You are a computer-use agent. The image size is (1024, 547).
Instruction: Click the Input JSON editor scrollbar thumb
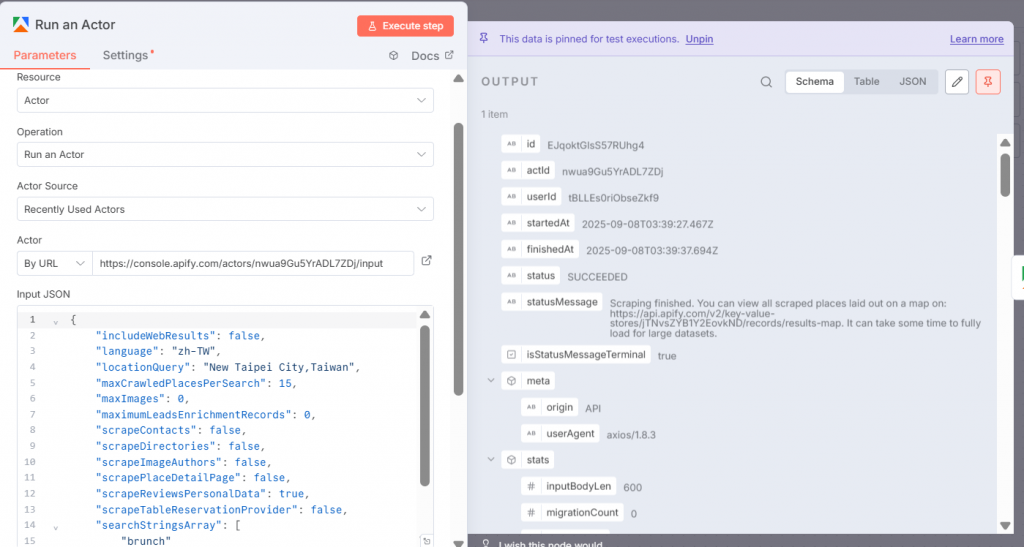[x=424, y=406]
